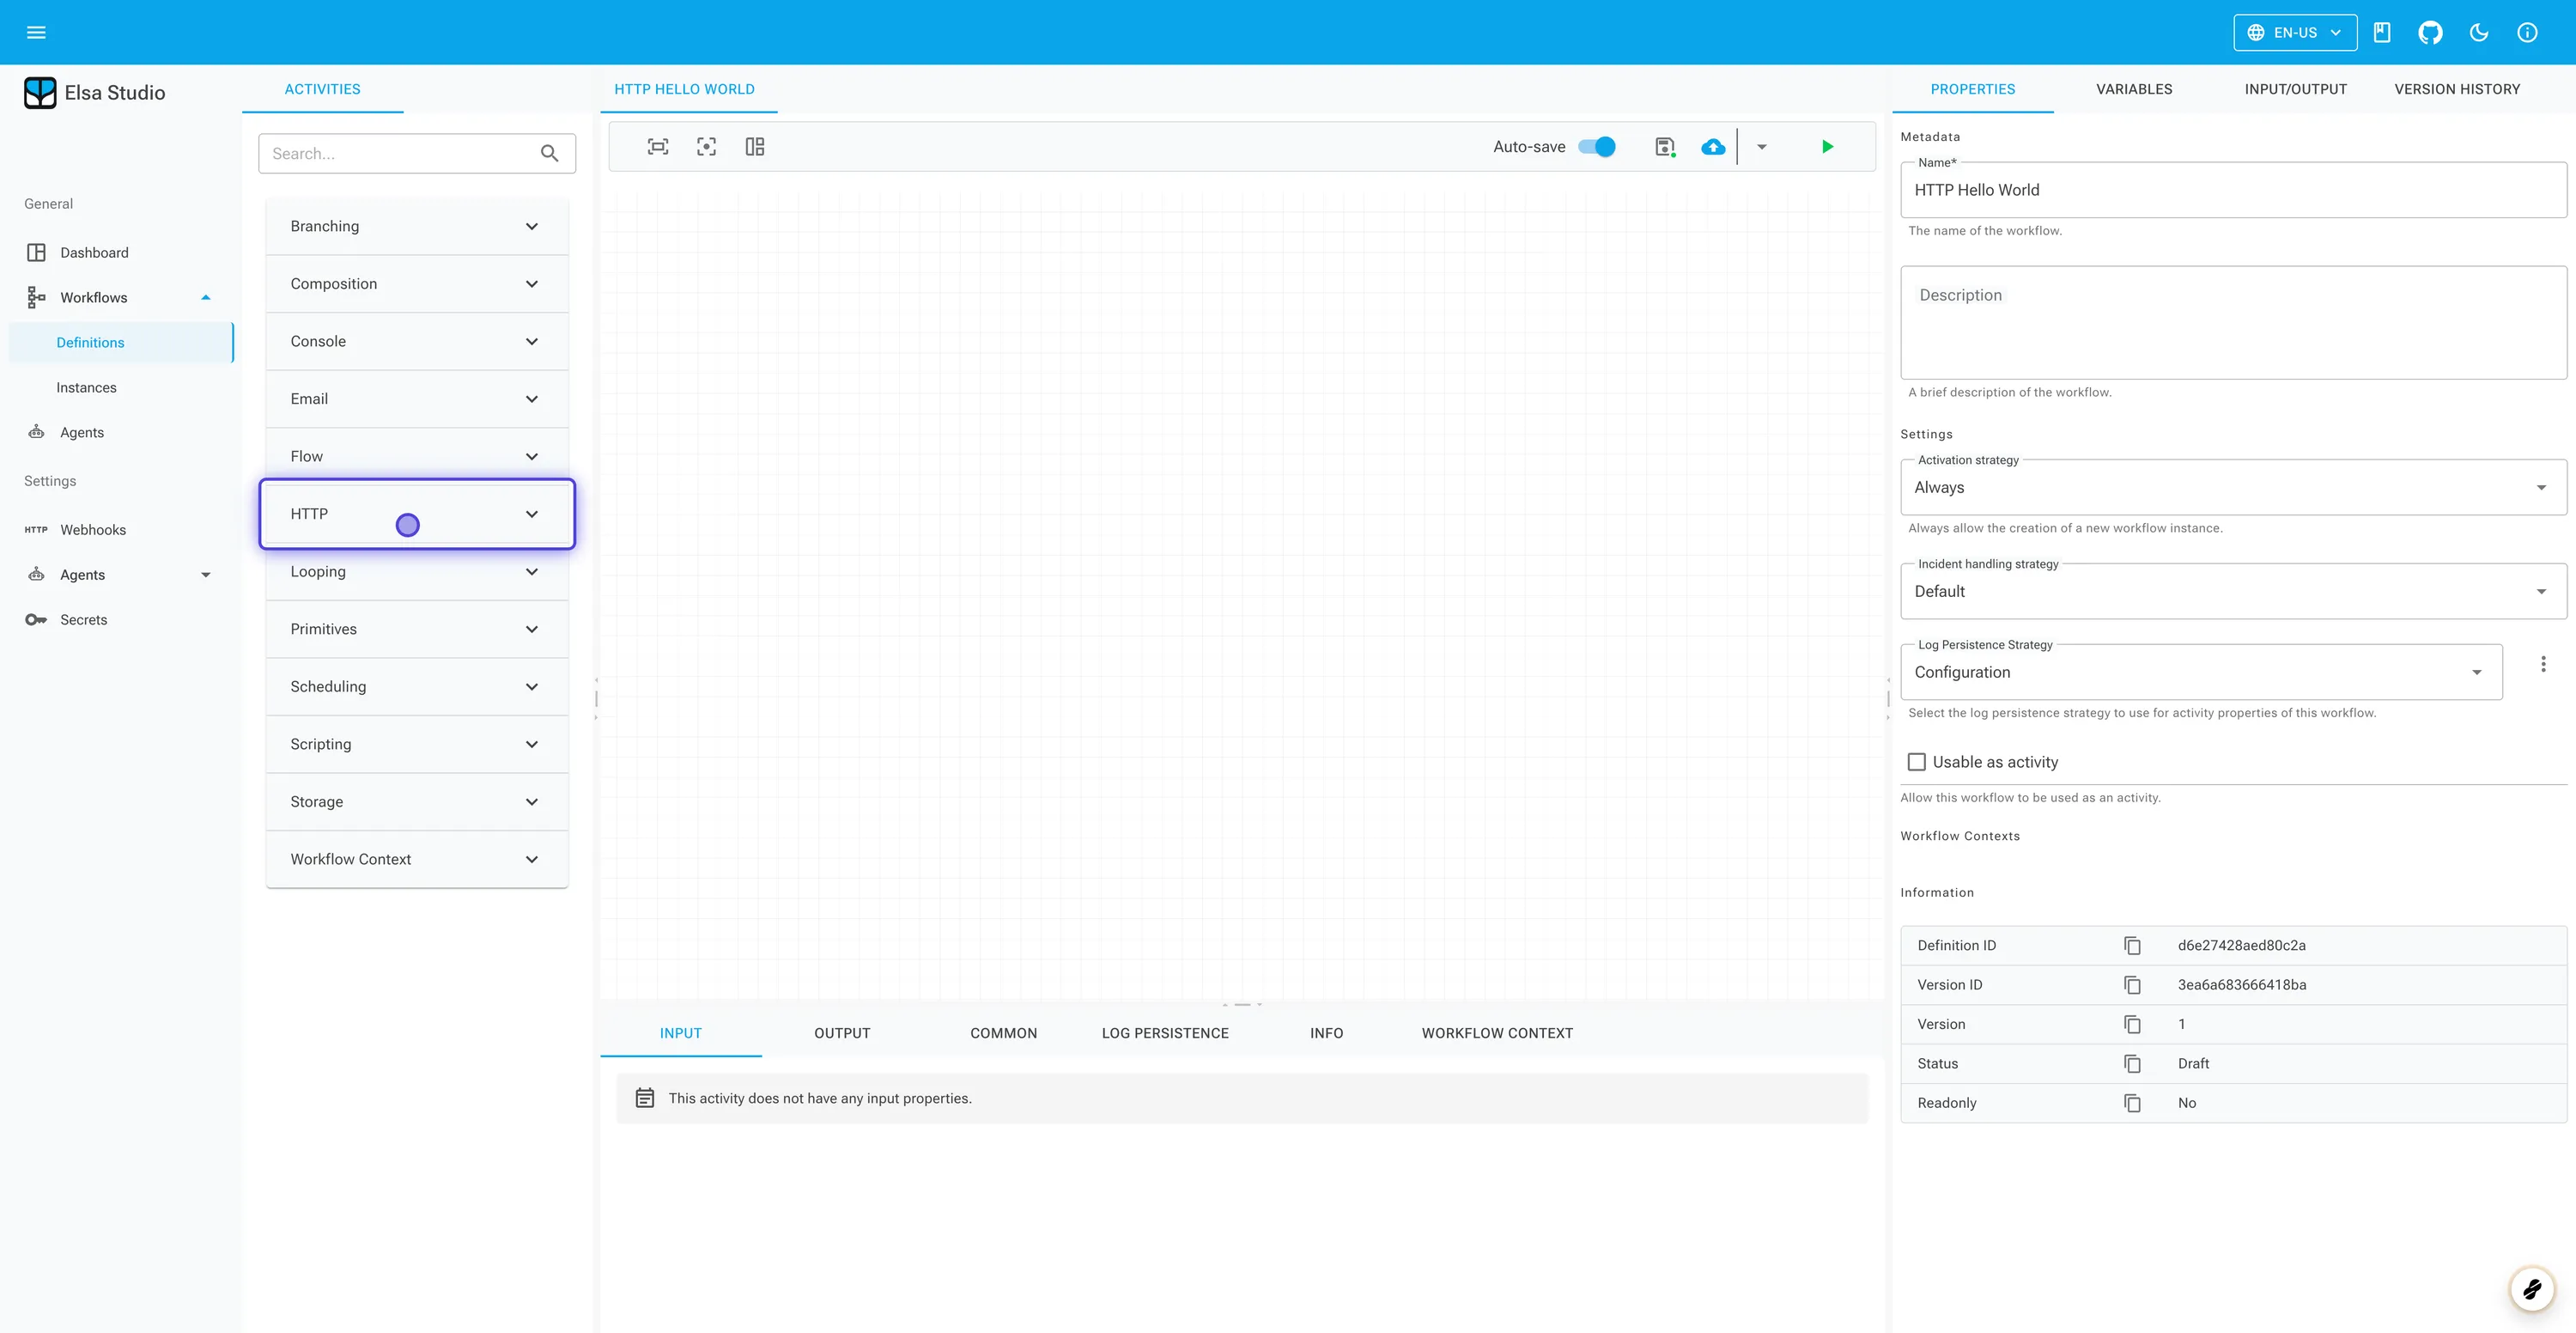Copy the Version ID value

coord(2132,985)
